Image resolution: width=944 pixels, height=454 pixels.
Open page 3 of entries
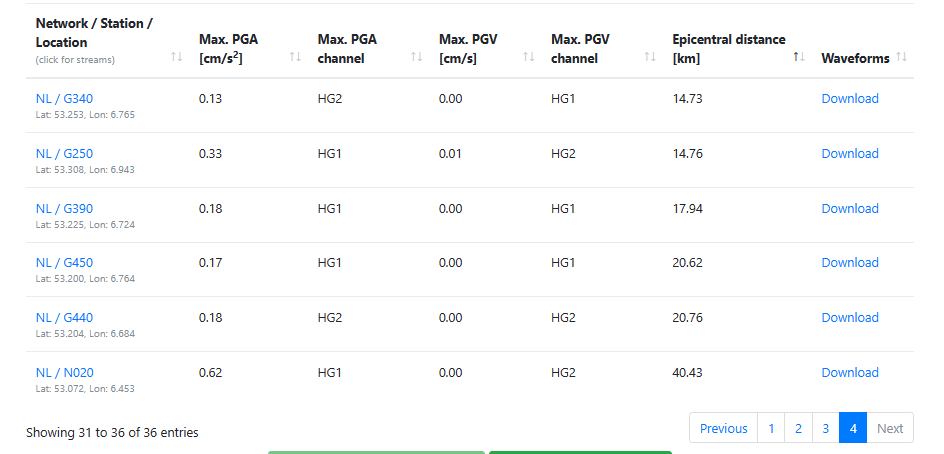(825, 428)
